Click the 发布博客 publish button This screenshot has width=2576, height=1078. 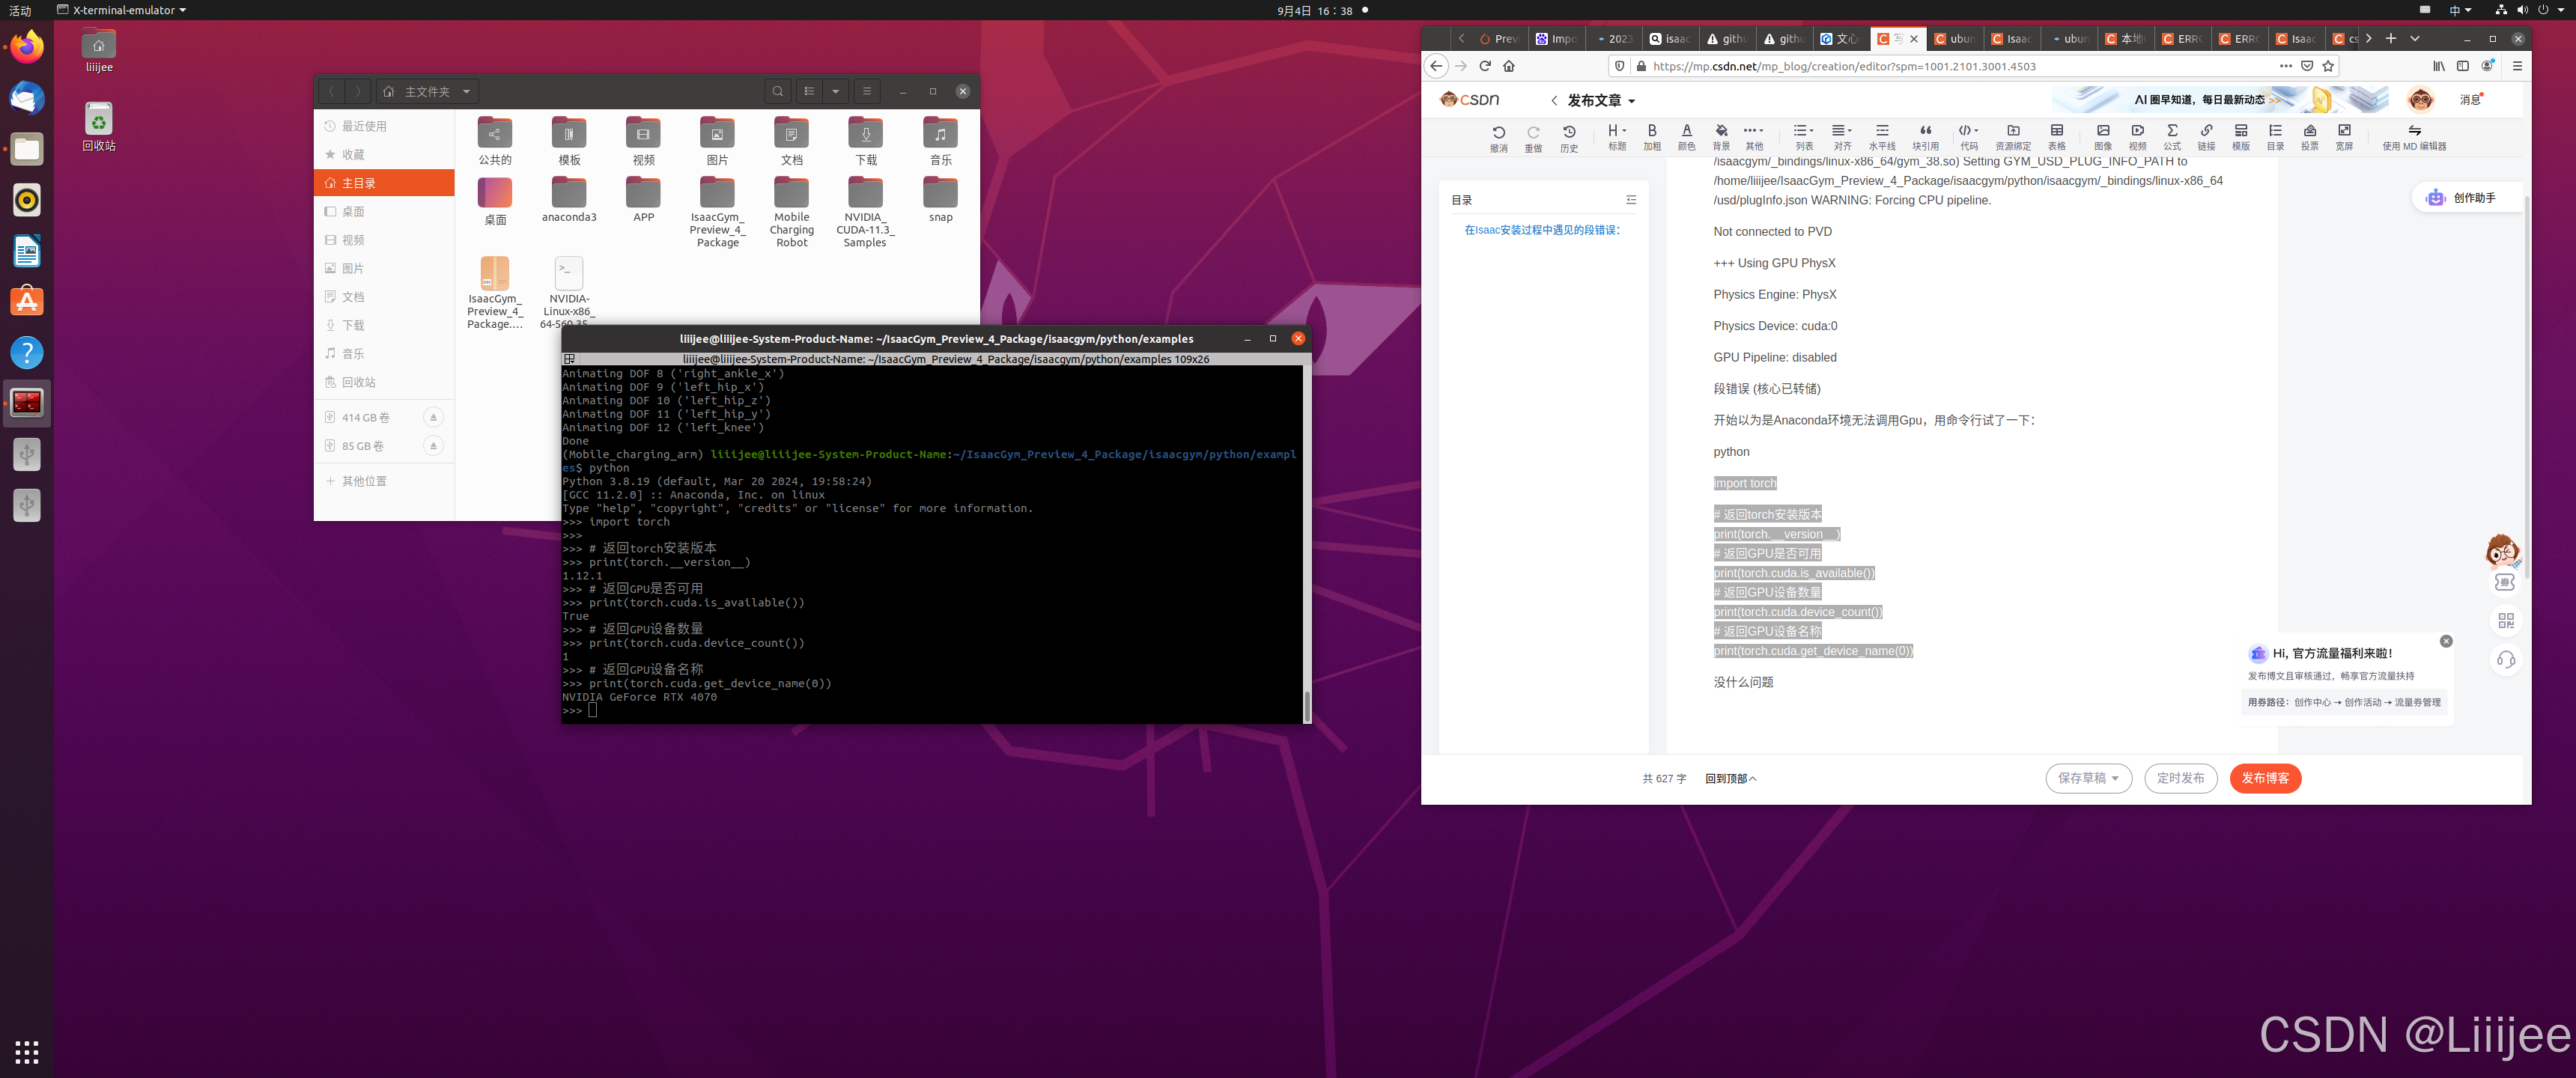2265,778
